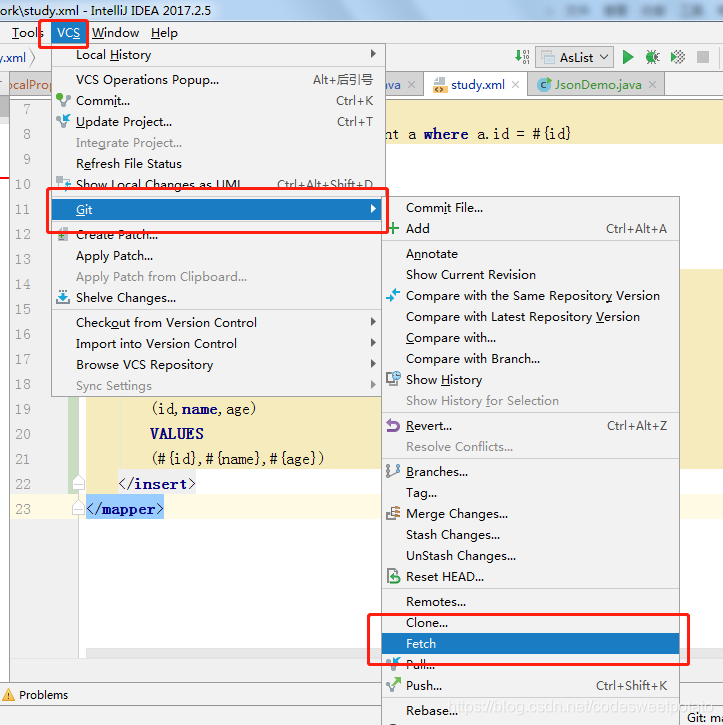
Task: Open Remotes... entry
Action: click(531, 602)
